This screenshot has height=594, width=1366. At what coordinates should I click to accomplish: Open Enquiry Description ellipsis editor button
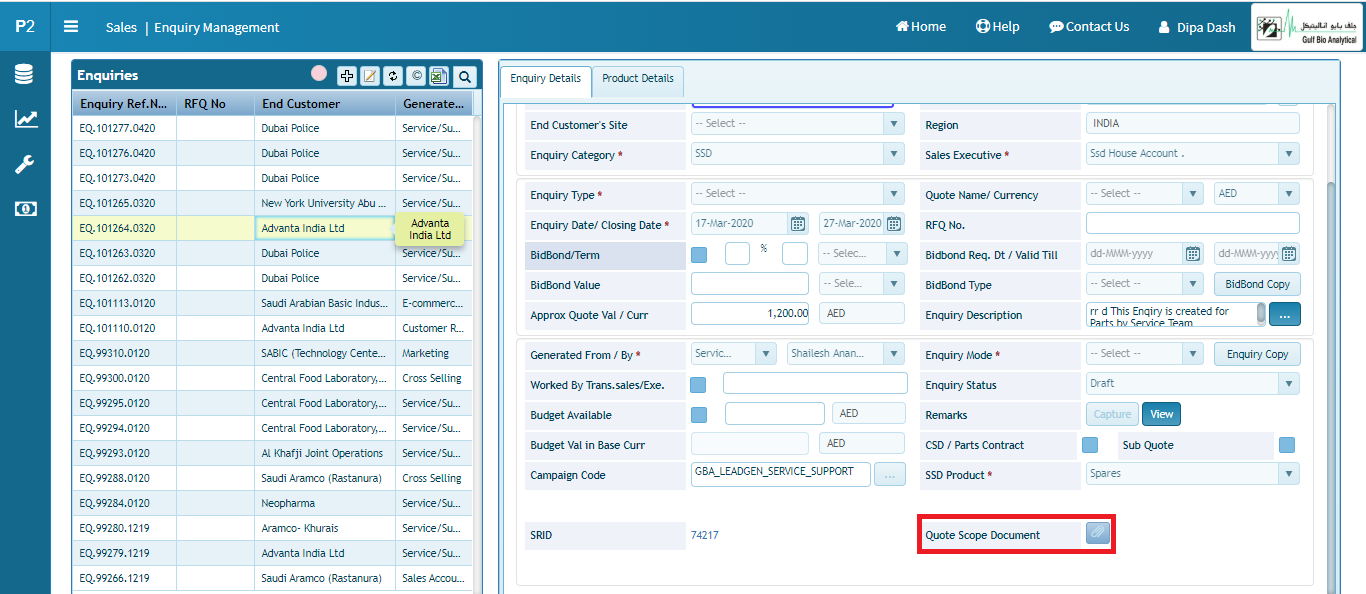pyautogui.click(x=1285, y=315)
